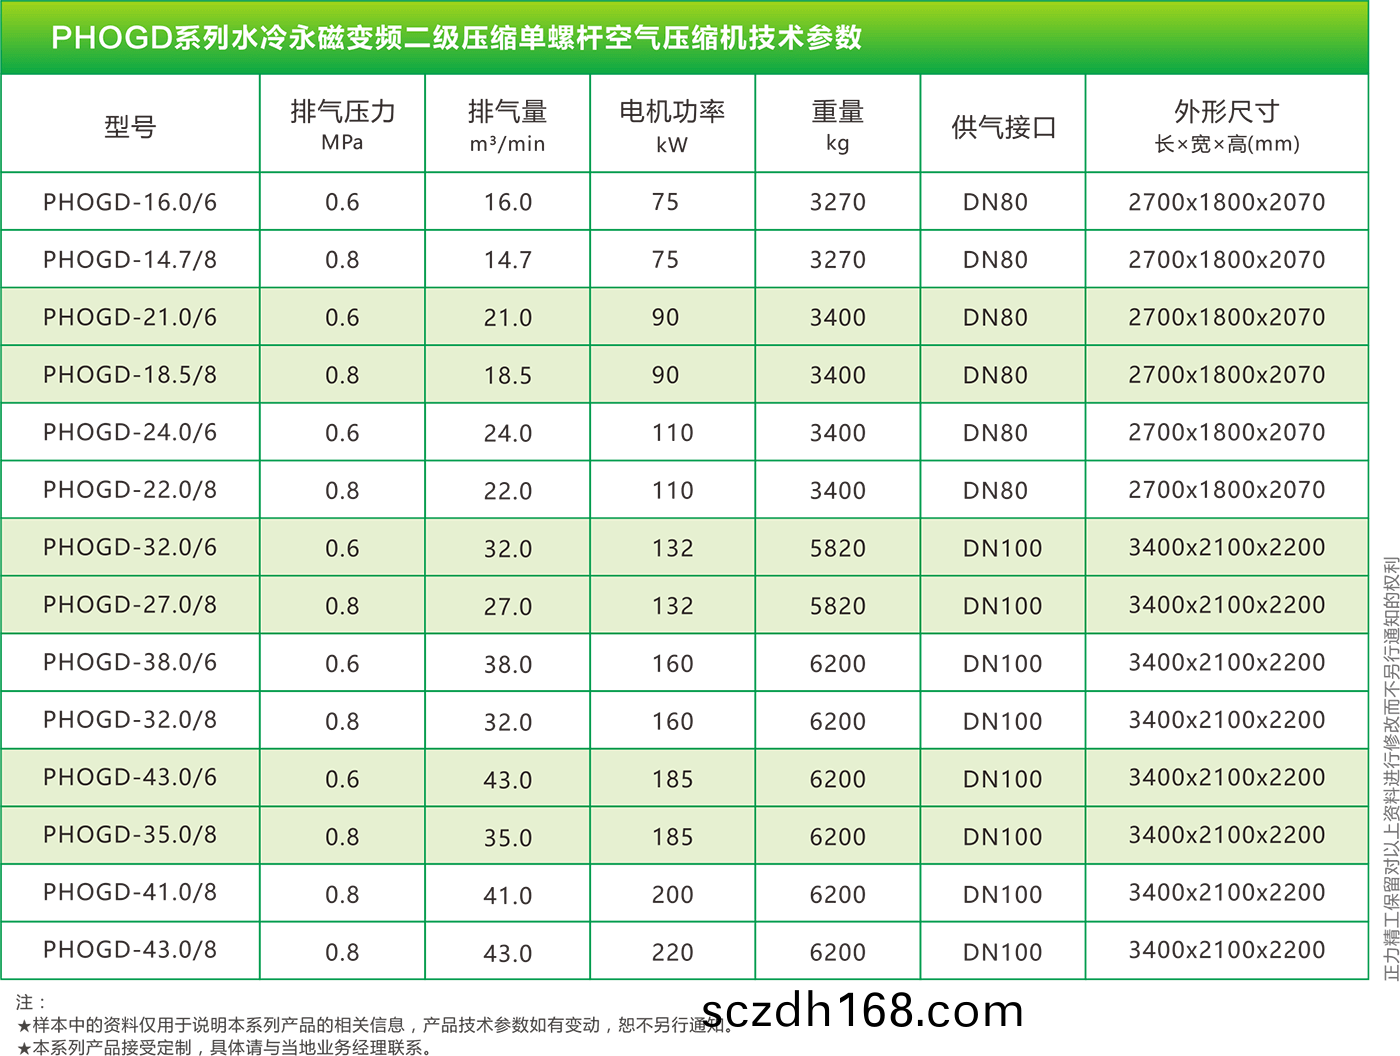Click the PHOGD-43.0/6 model cell
Image resolution: width=1400 pixels, height=1056 pixels.
tap(130, 778)
